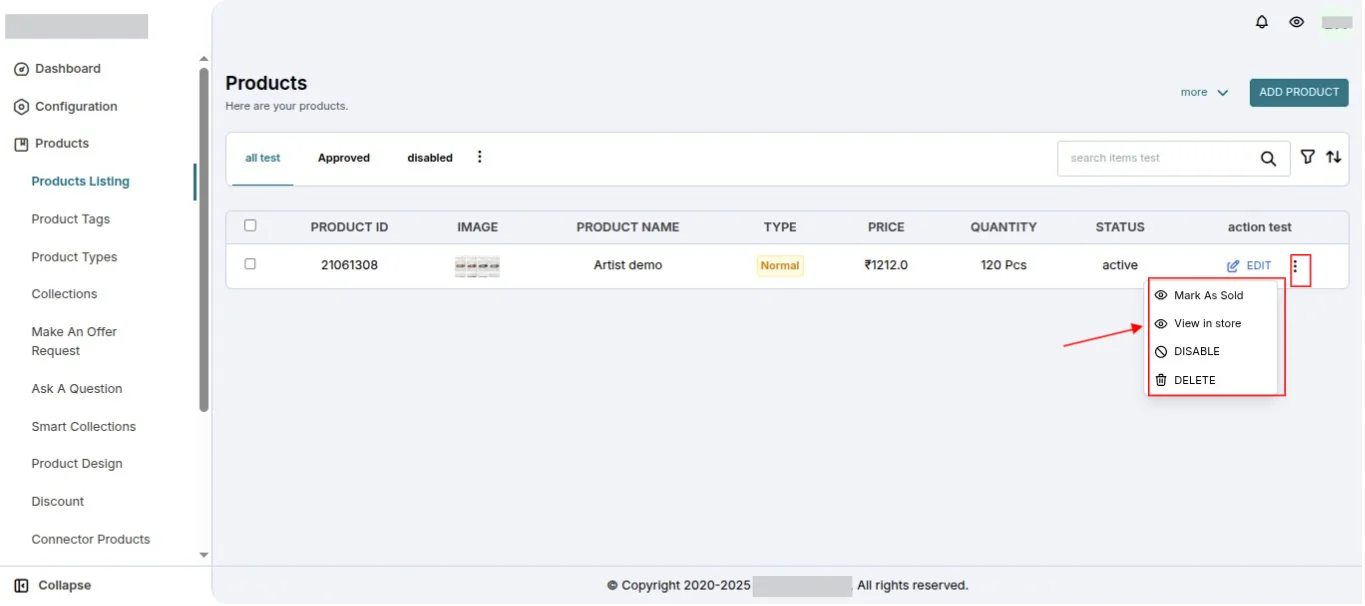Screen dimensions: 1365x606
Task: Click the Products box icon in sidebar
Action: tap(21, 144)
